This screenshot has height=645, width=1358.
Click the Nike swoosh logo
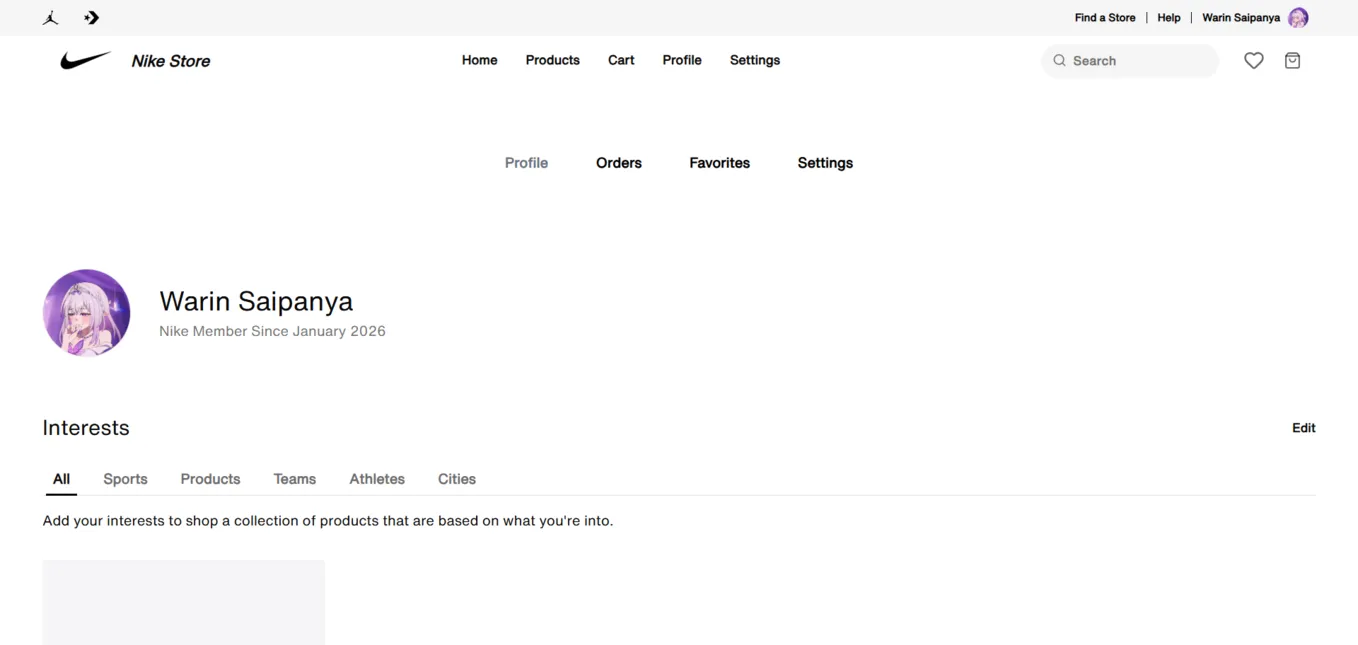coord(86,61)
